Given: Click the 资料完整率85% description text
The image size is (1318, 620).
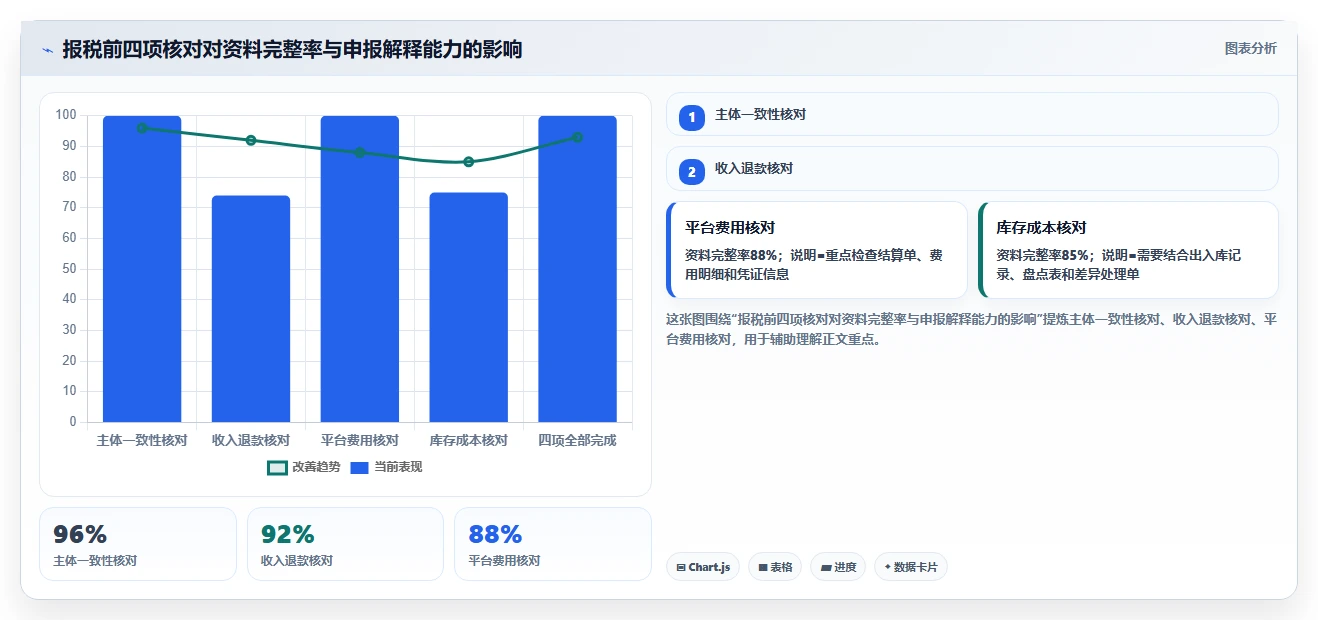Looking at the screenshot, I should (1119, 265).
